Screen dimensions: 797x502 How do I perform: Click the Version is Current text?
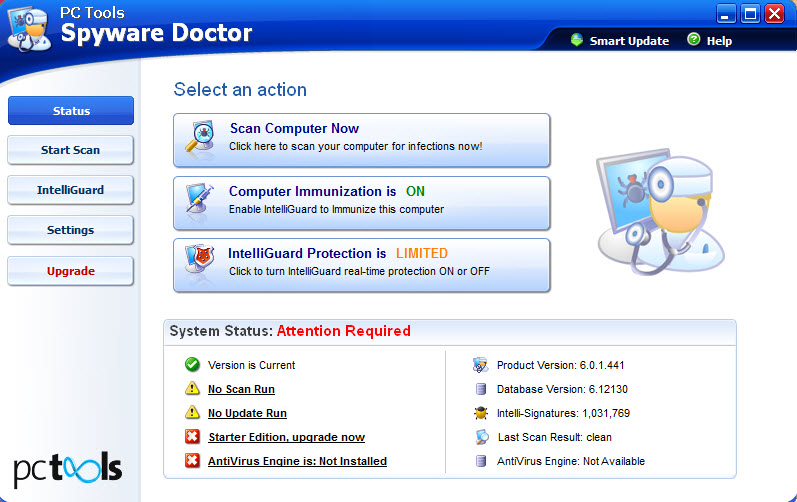(252, 365)
